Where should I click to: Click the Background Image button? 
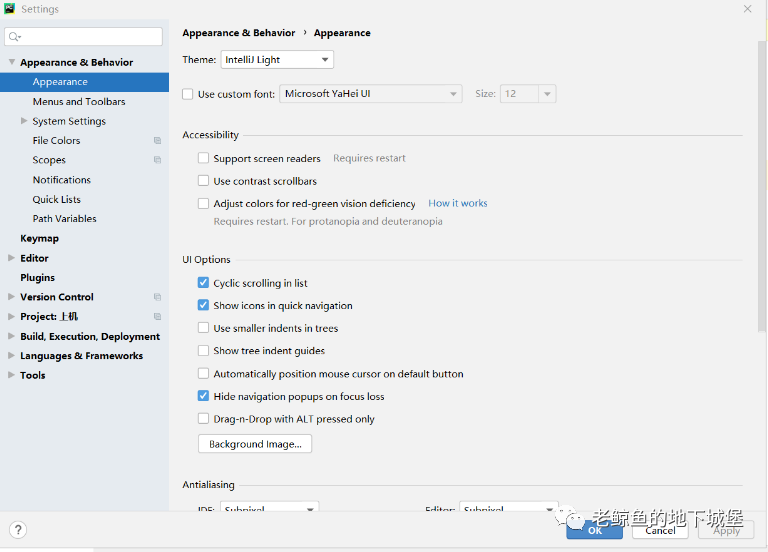point(255,444)
